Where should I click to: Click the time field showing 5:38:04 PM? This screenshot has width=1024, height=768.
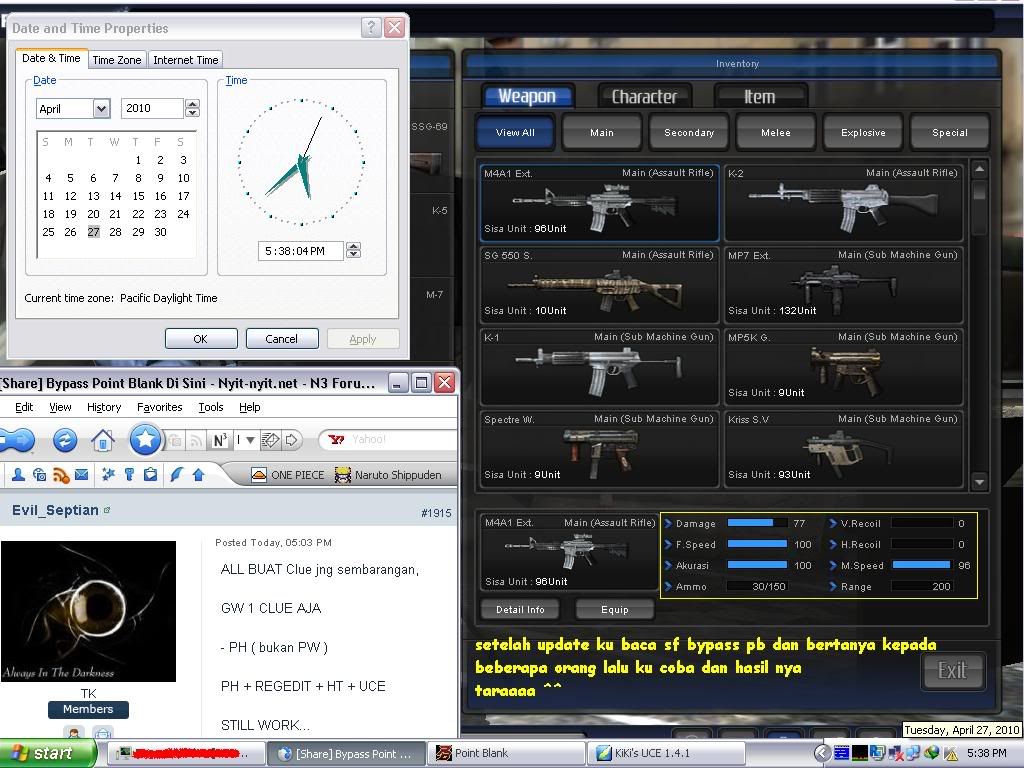[x=301, y=251]
